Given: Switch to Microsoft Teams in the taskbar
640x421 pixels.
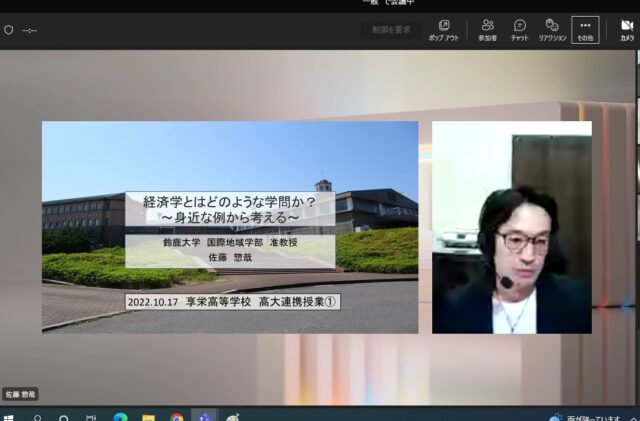Looking at the screenshot, I should pos(204,416).
